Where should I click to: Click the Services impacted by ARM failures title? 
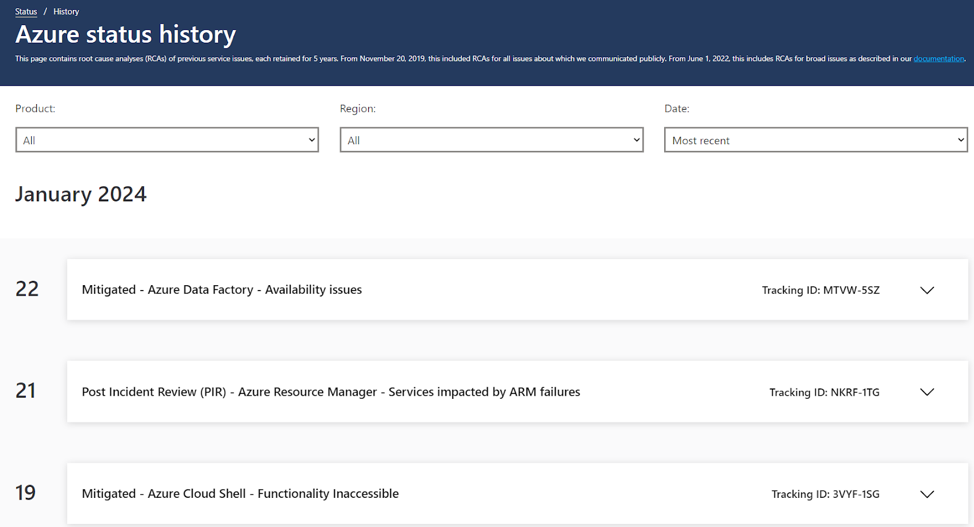[x=330, y=392]
